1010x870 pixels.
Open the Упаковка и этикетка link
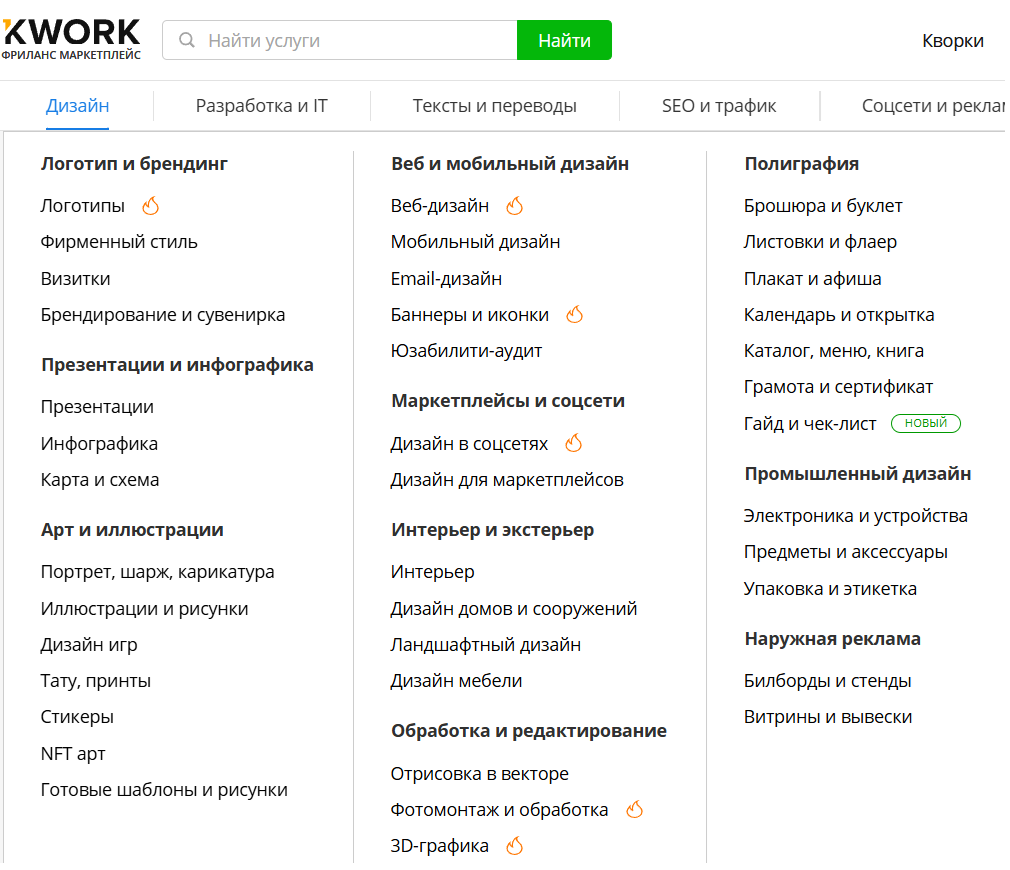point(830,588)
